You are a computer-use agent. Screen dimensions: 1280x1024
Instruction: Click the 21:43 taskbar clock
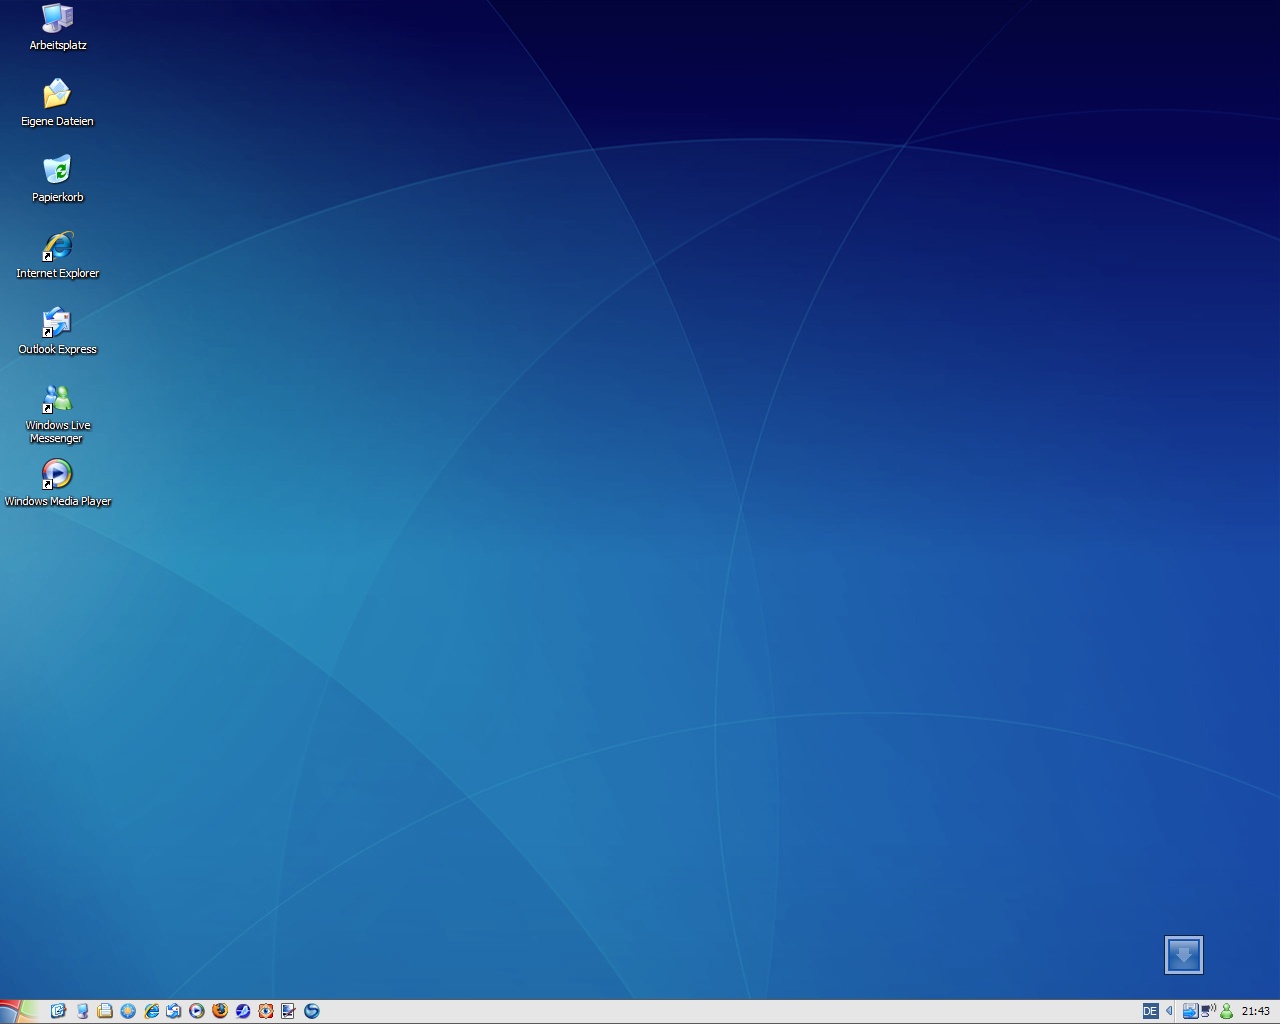point(1255,1011)
